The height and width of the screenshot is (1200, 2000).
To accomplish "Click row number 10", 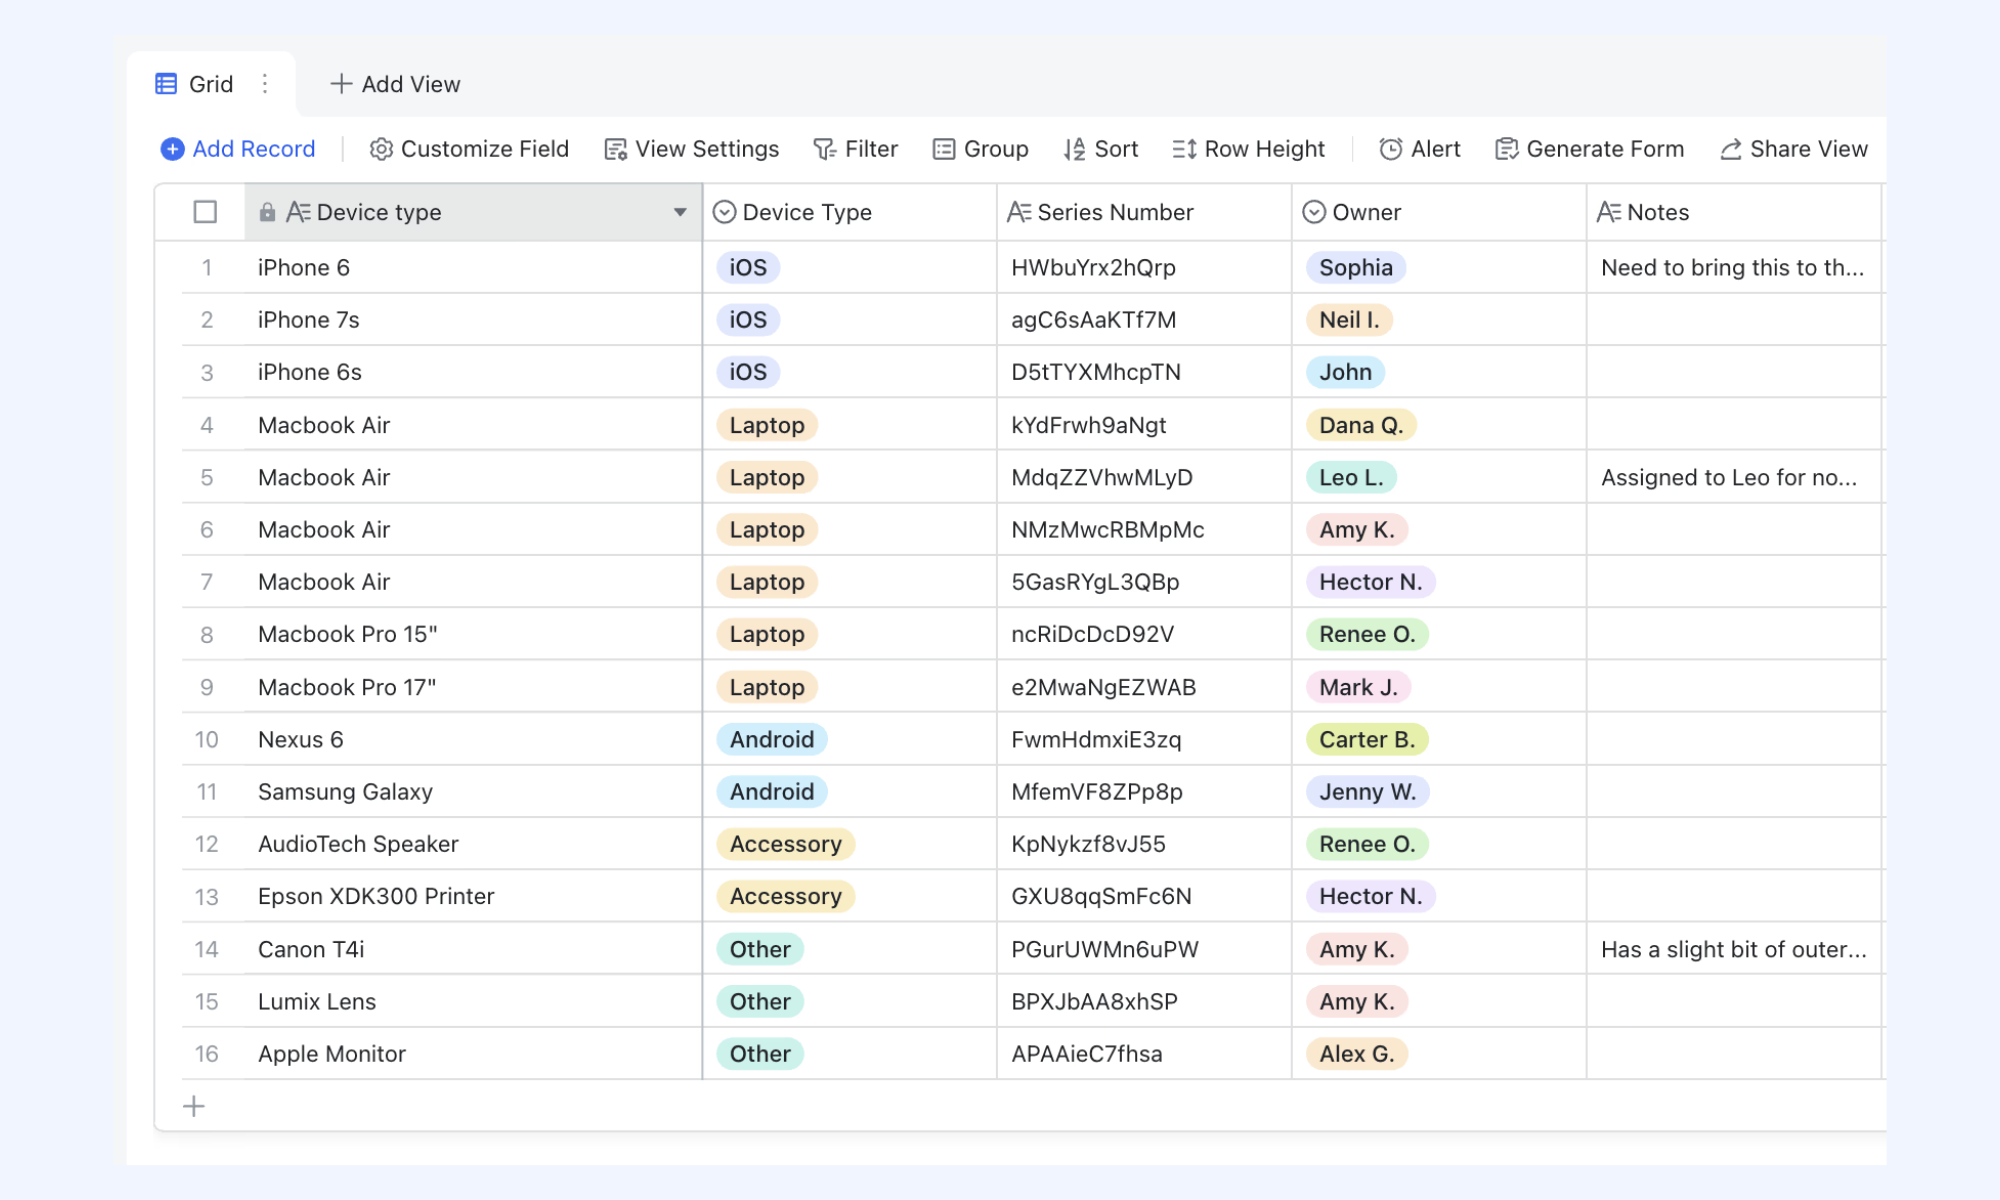I will 206,739.
